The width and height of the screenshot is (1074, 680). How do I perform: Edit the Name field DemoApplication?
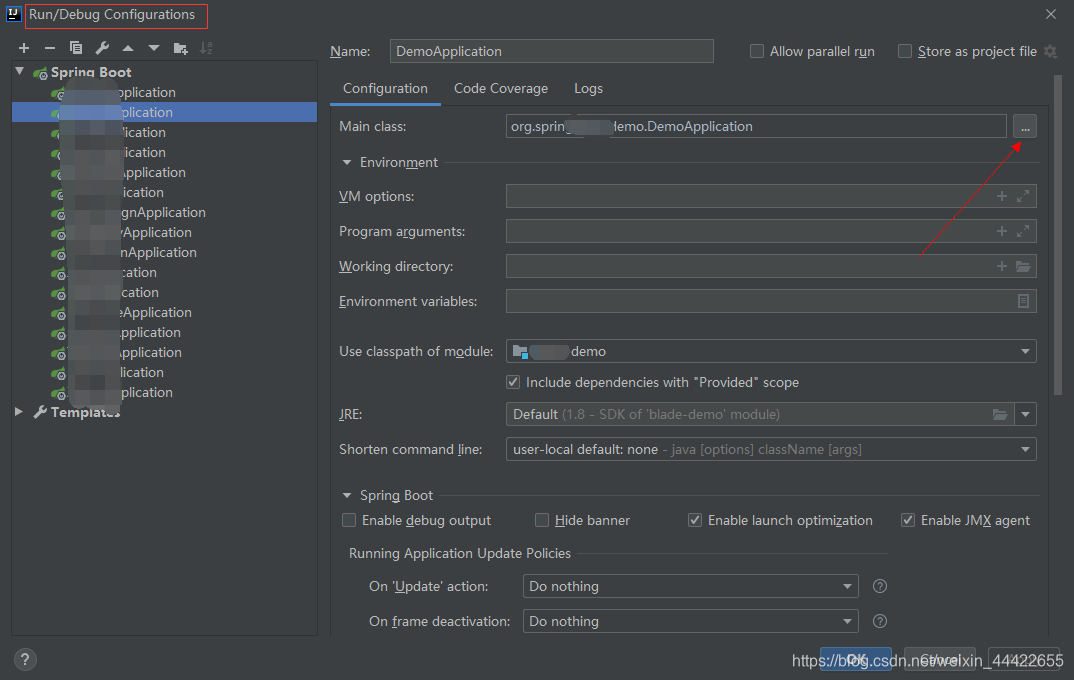pyautogui.click(x=551, y=51)
